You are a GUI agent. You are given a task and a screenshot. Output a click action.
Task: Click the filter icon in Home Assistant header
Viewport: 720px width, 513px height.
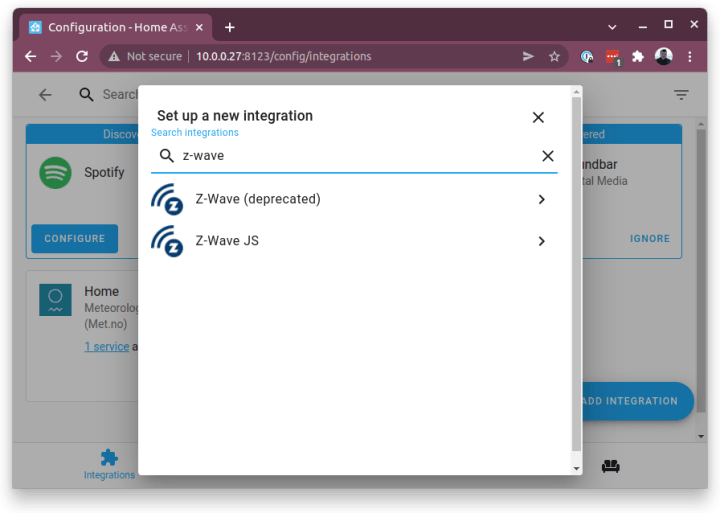coord(681,95)
